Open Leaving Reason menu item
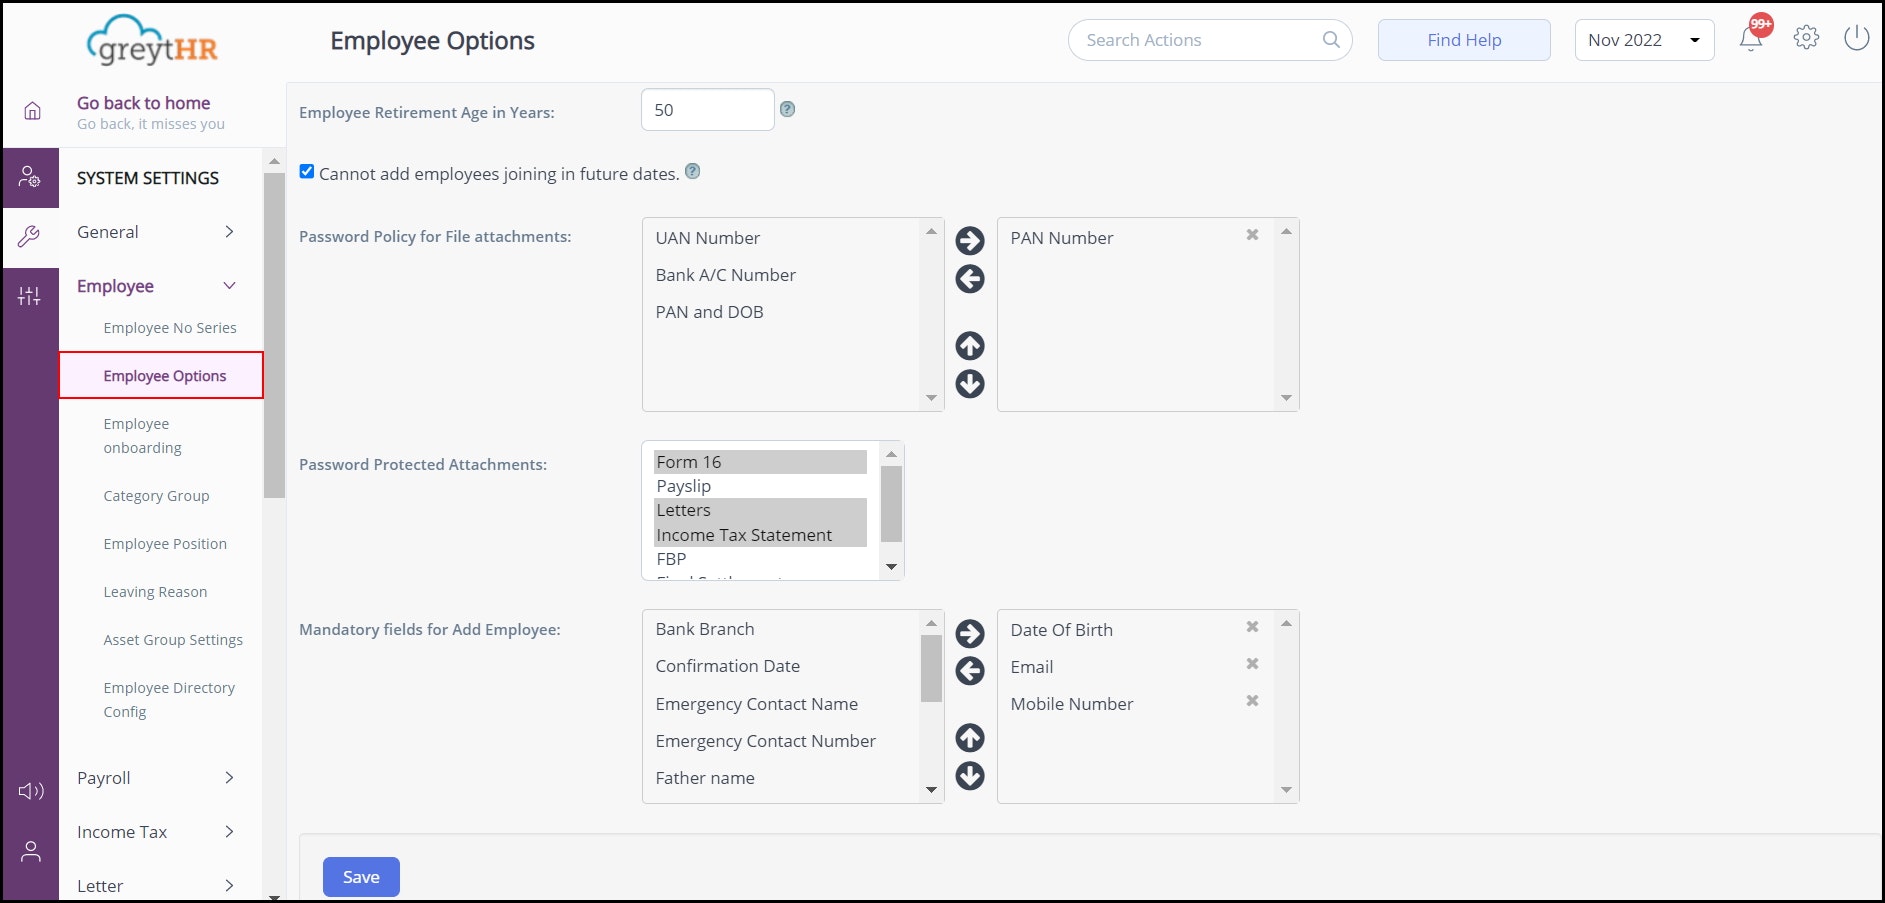The image size is (1885, 903). (x=155, y=592)
